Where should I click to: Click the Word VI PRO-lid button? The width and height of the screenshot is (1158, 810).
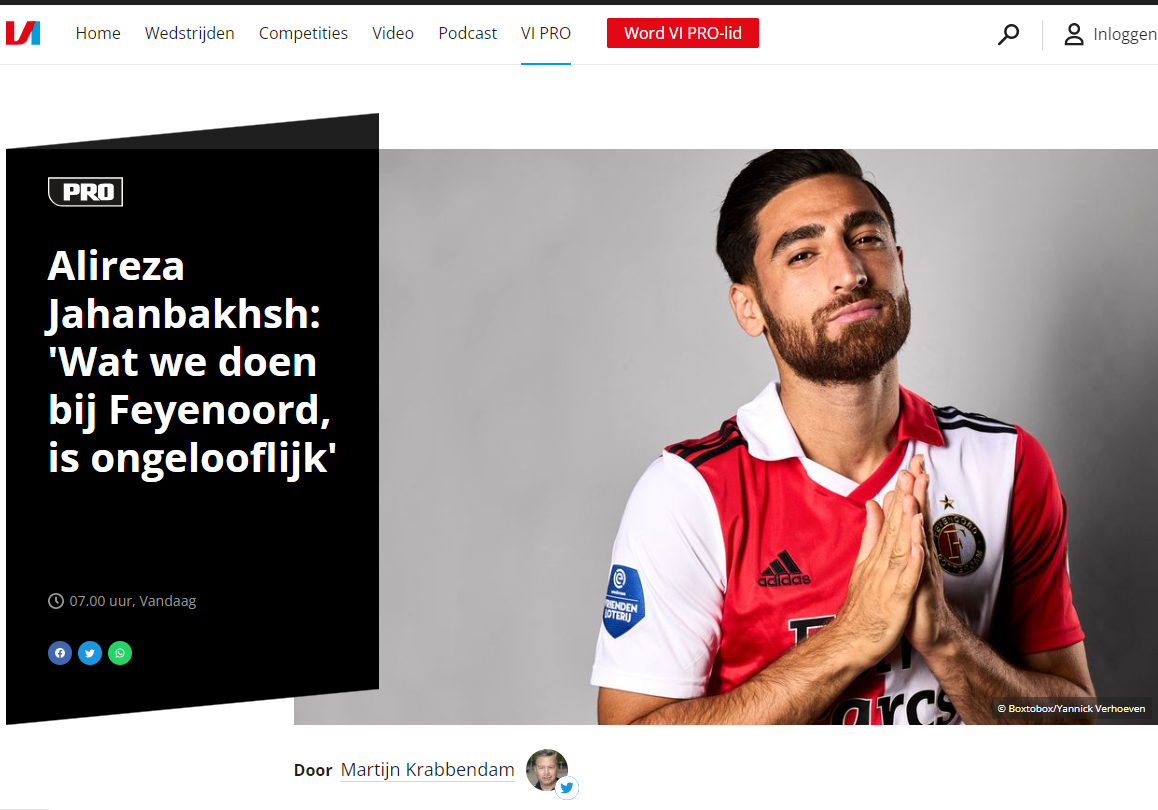(683, 33)
